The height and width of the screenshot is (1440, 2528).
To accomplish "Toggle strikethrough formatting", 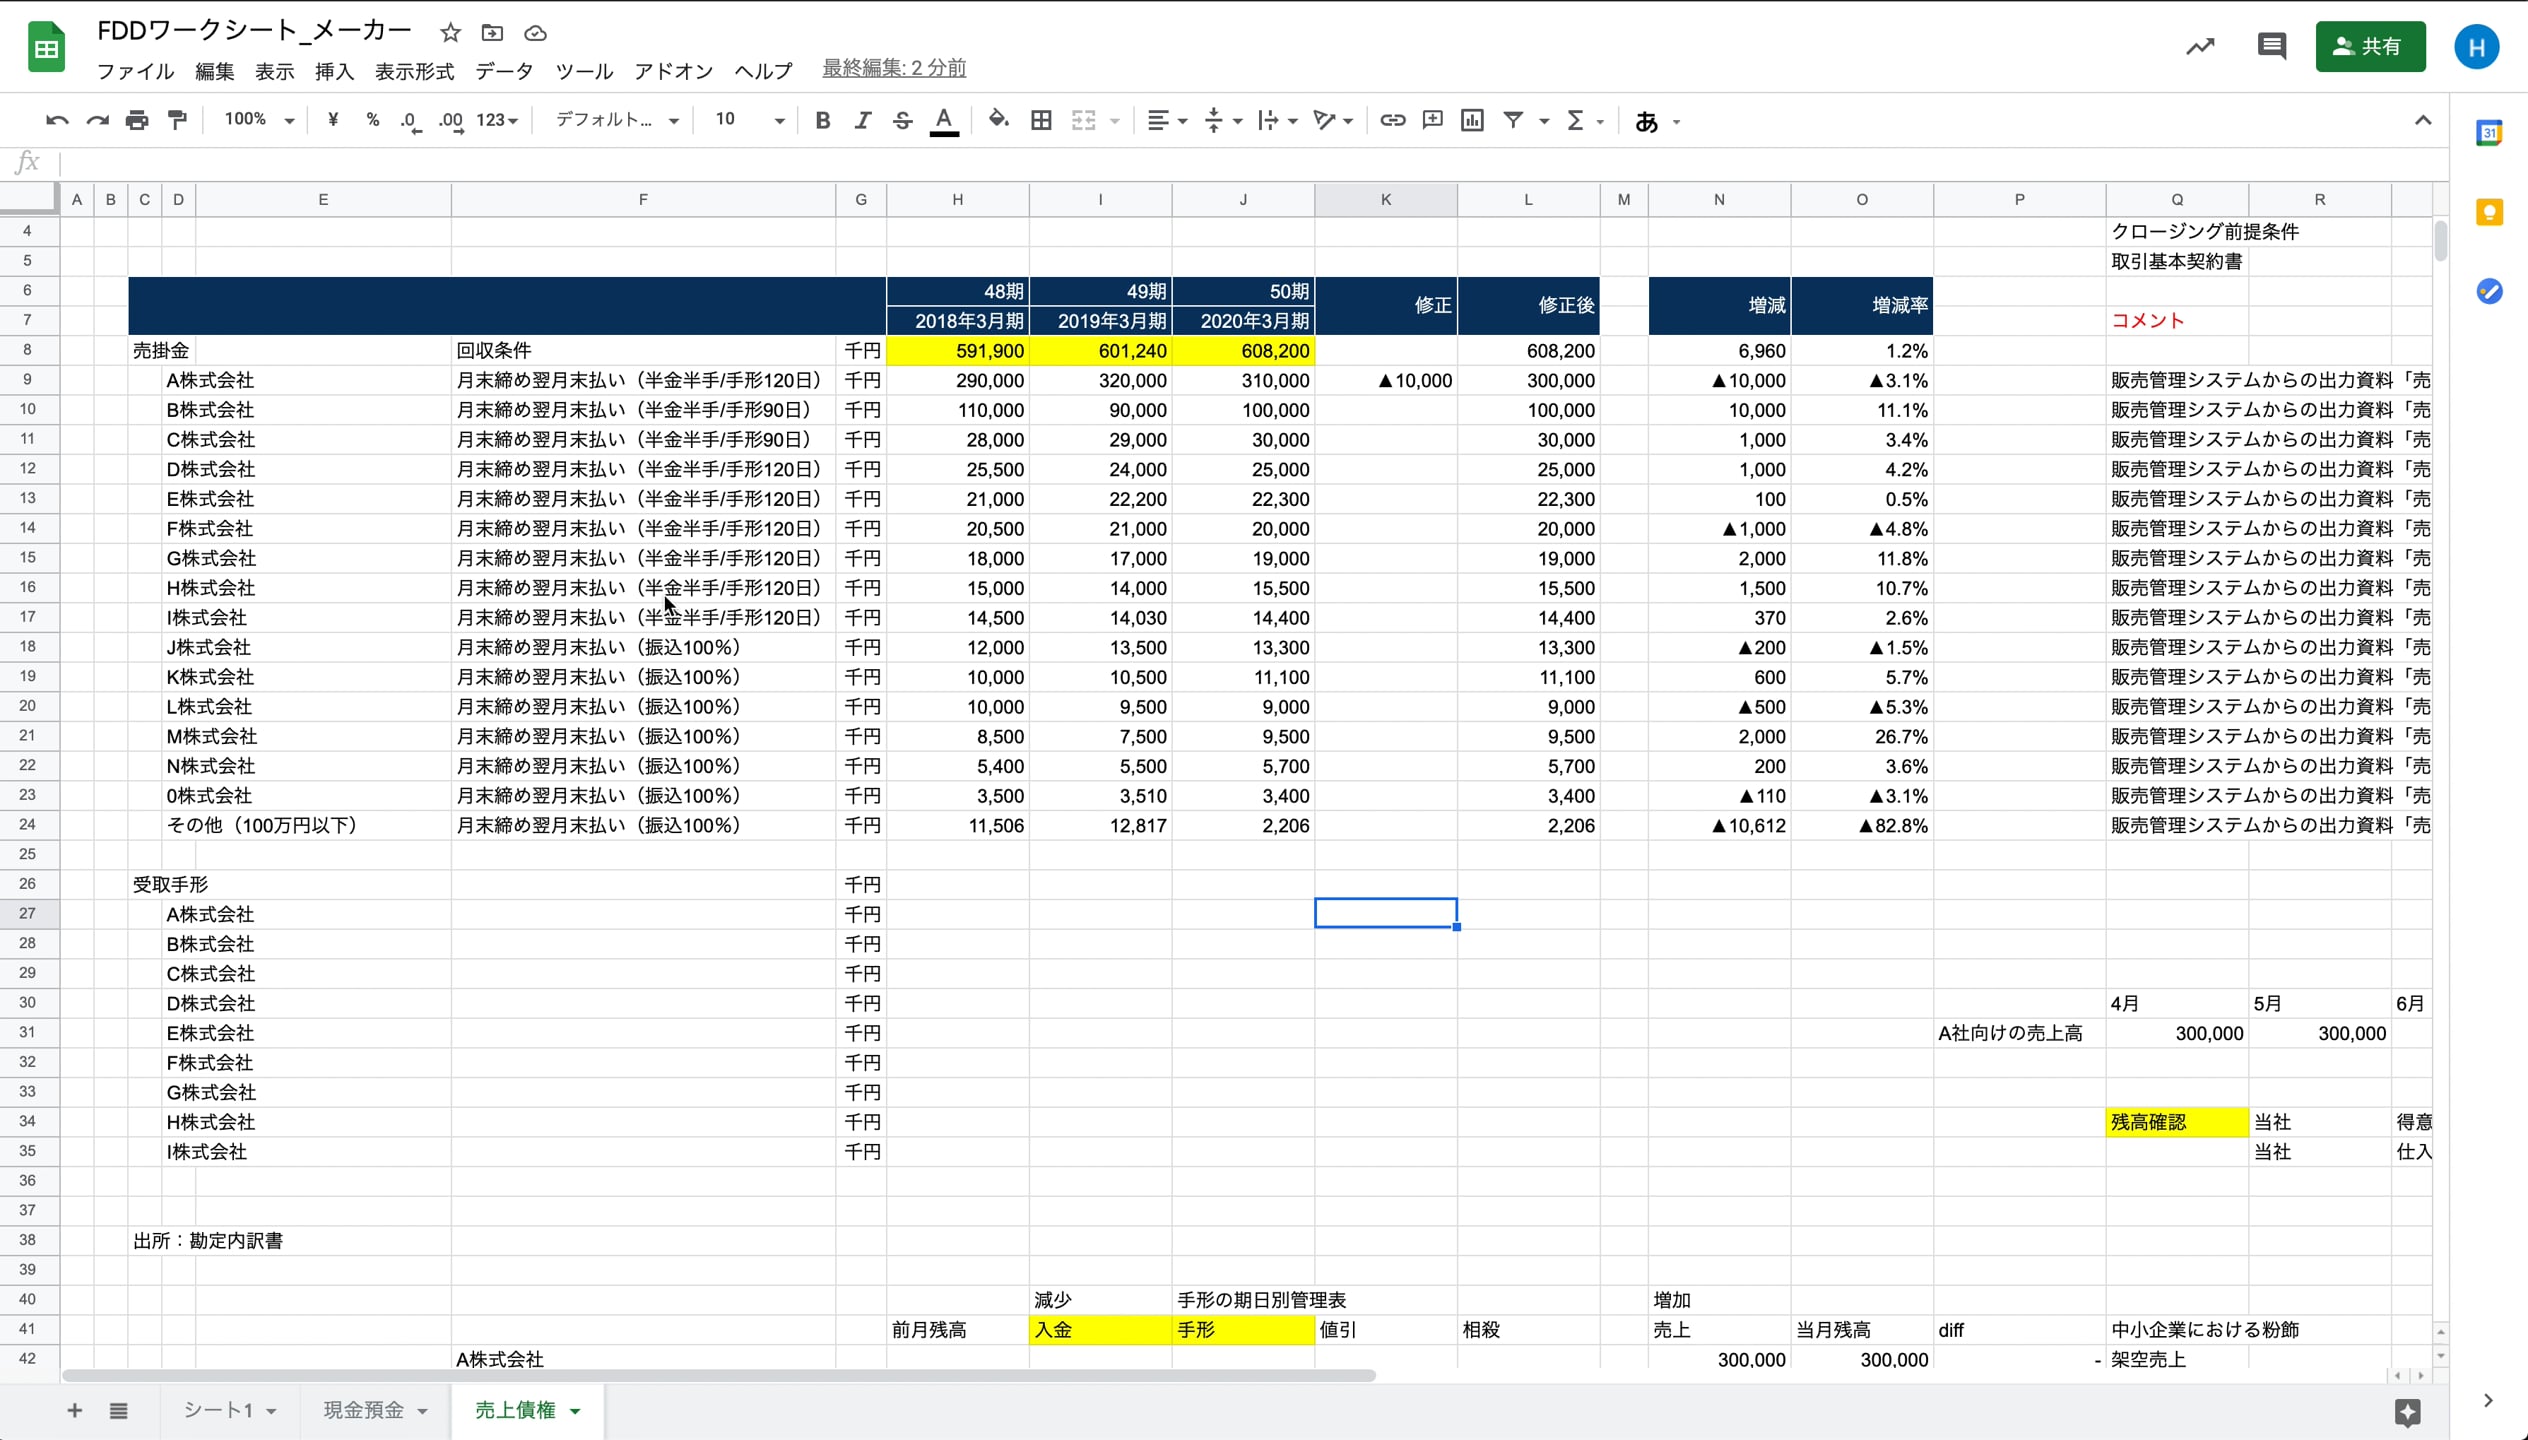I will 902,121.
